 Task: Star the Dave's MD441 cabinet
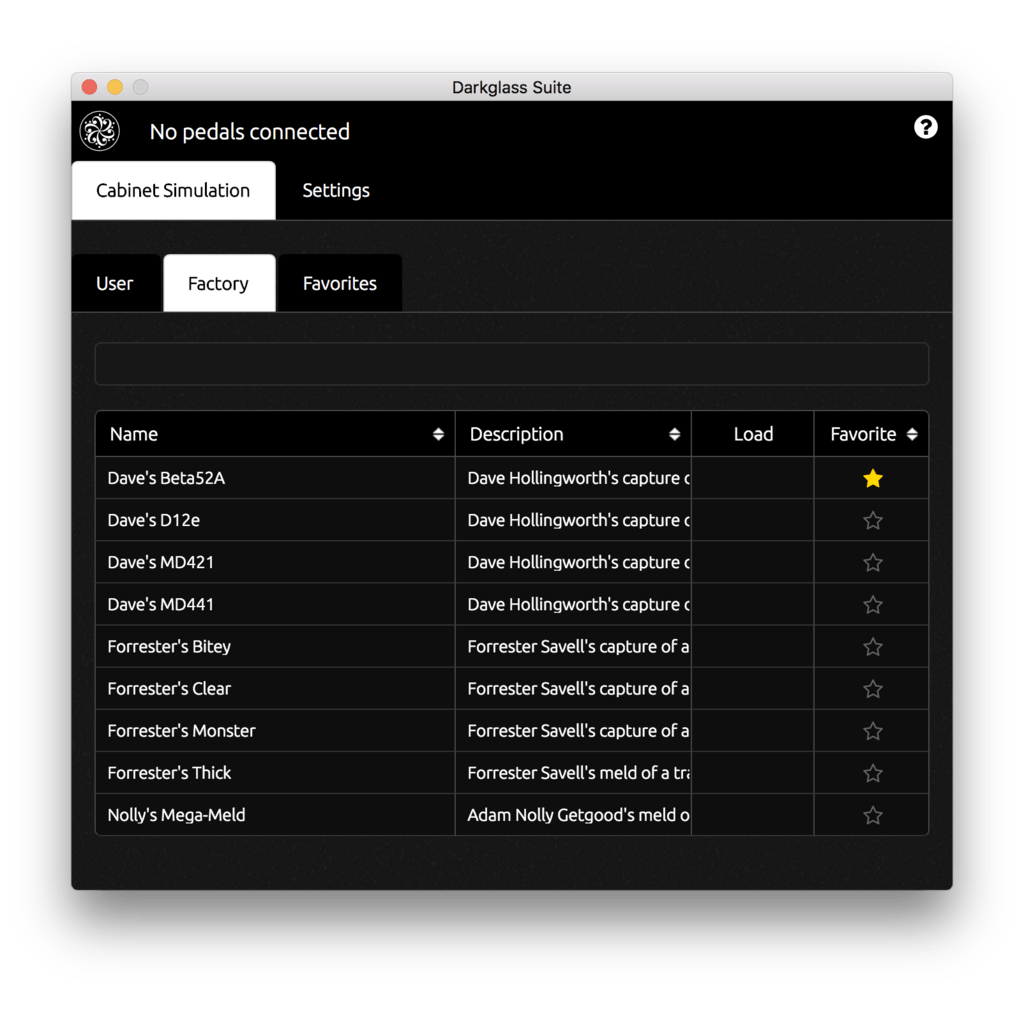pyautogui.click(x=873, y=605)
